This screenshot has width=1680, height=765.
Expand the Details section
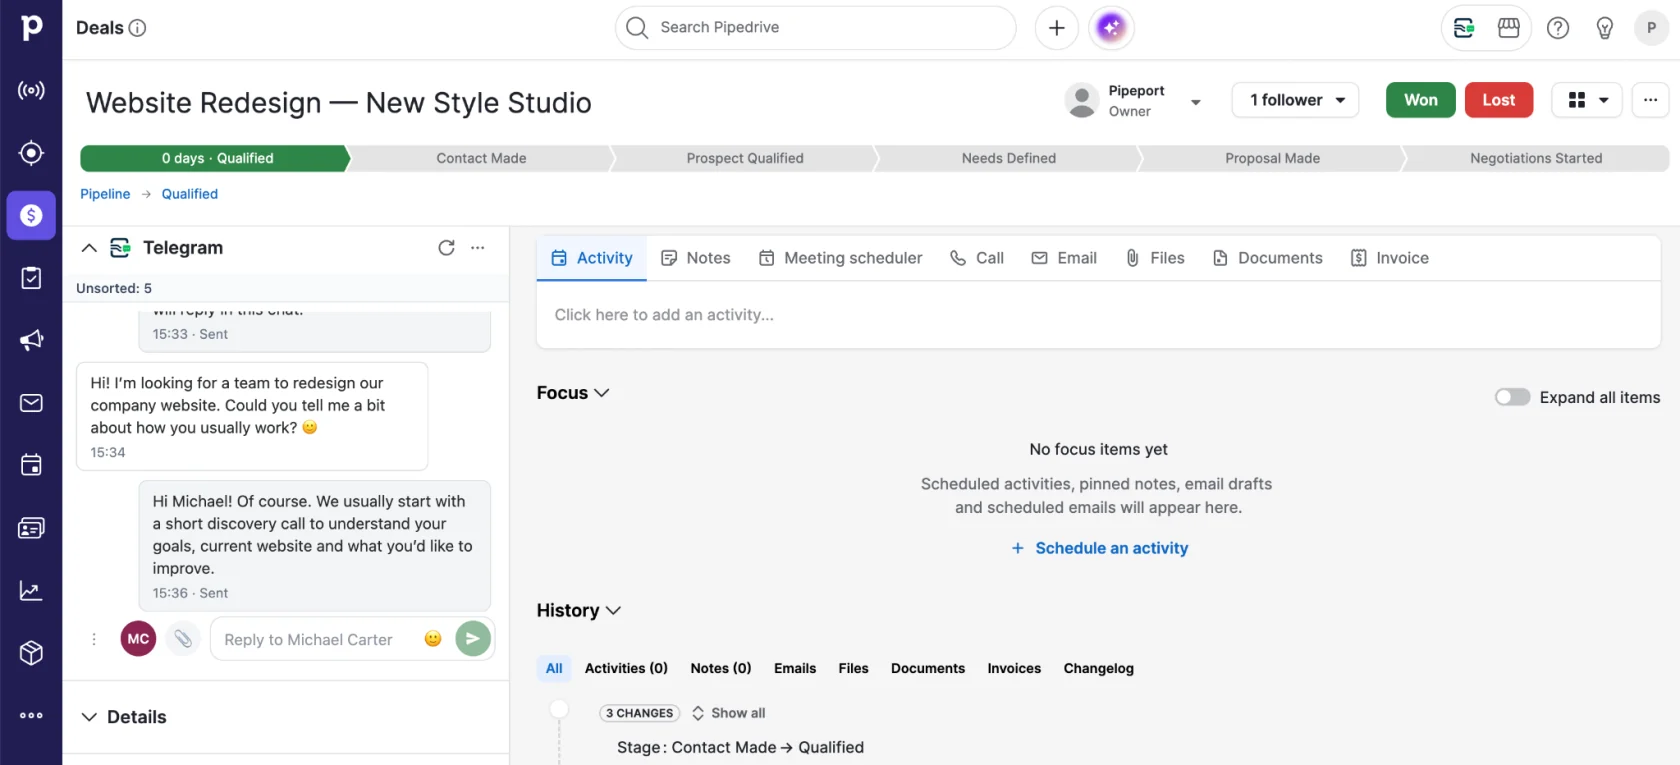89,717
